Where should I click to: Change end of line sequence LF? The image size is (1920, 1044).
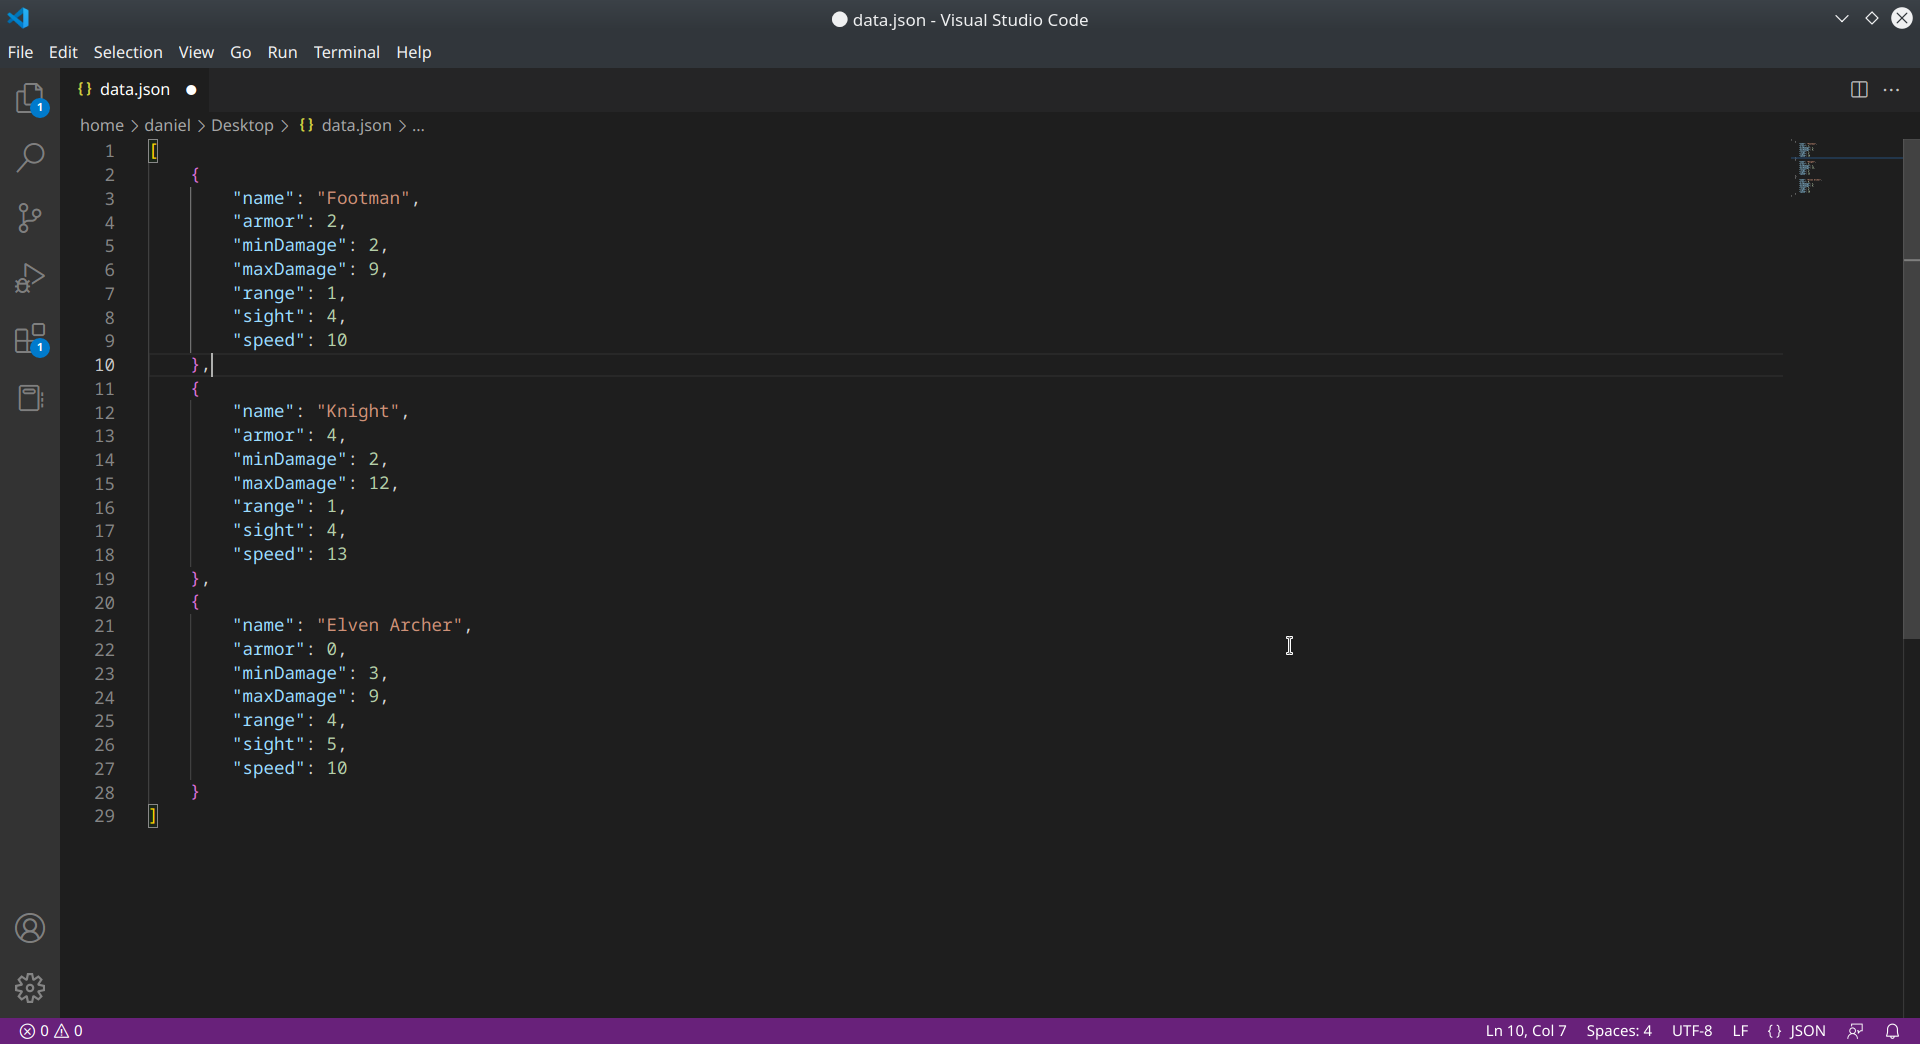tap(1740, 1031)
